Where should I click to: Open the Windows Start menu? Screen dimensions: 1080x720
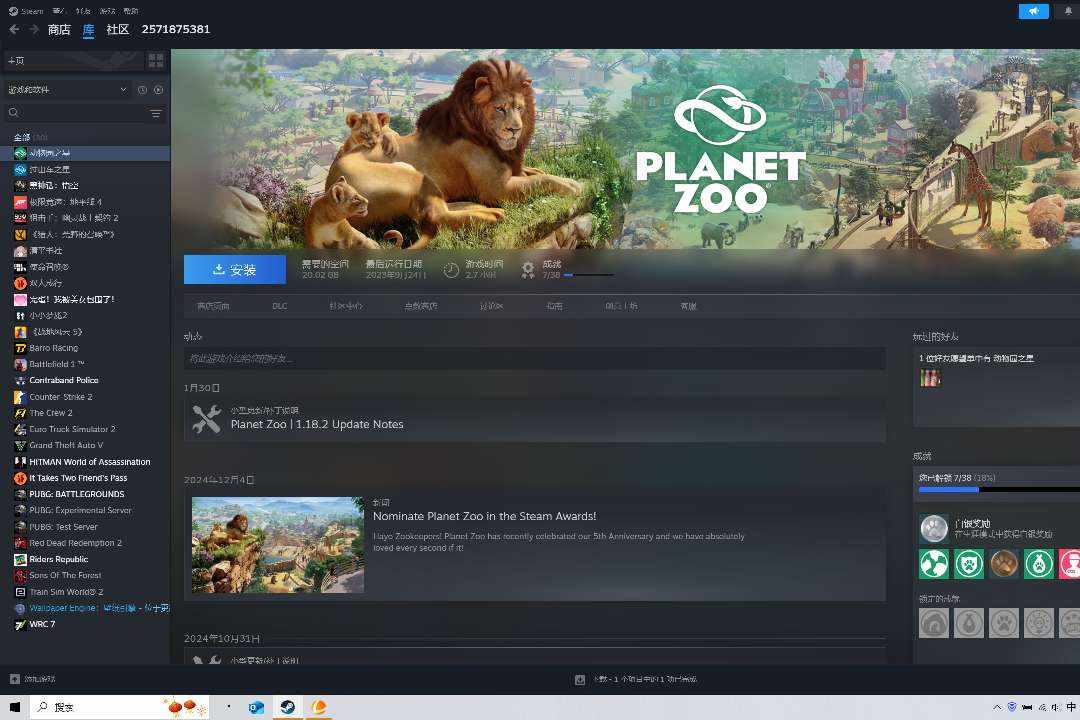14,707
